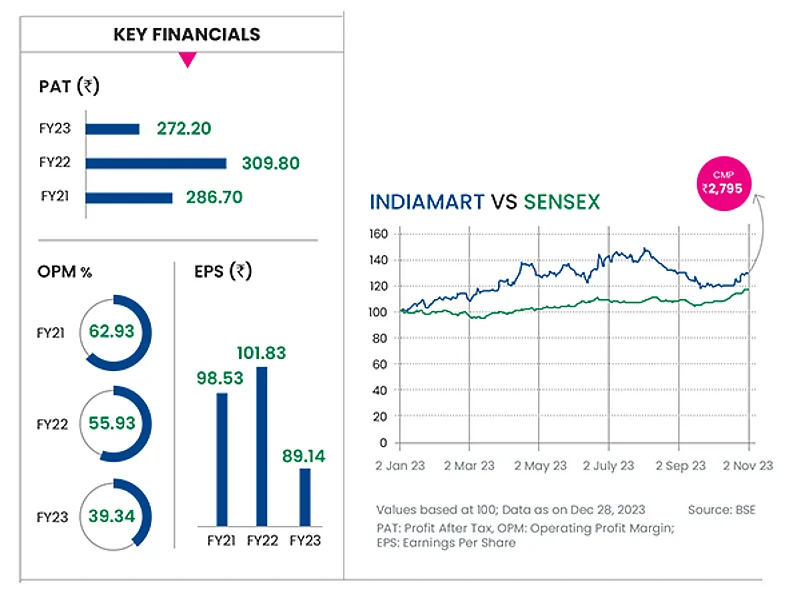The image size is (801, 602).
Task: Click the 101.83 EPS value label
Action: click(263, 353)
